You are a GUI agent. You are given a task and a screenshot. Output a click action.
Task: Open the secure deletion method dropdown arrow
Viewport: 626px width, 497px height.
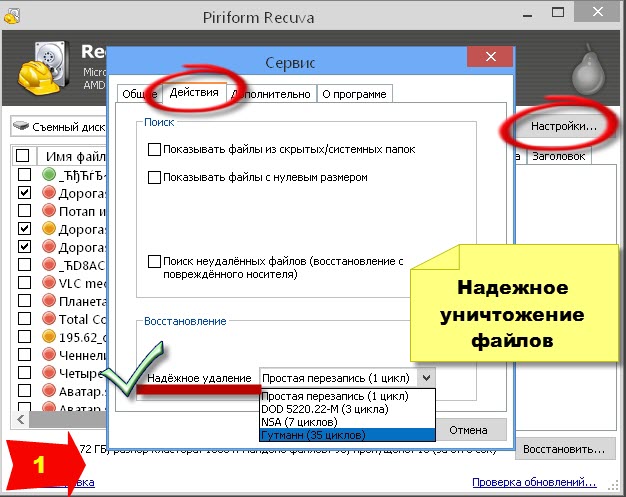(426, 378)
